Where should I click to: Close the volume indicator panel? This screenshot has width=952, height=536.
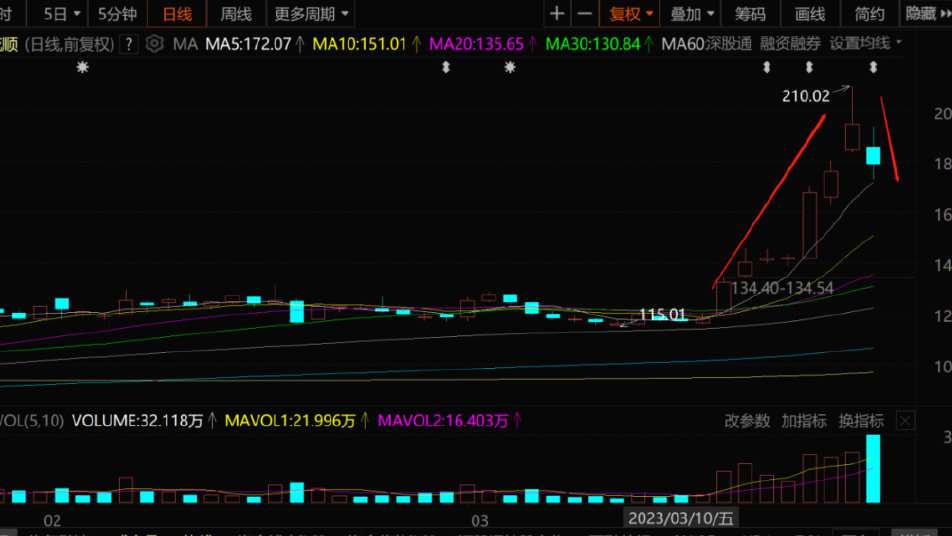click(905, 421)
